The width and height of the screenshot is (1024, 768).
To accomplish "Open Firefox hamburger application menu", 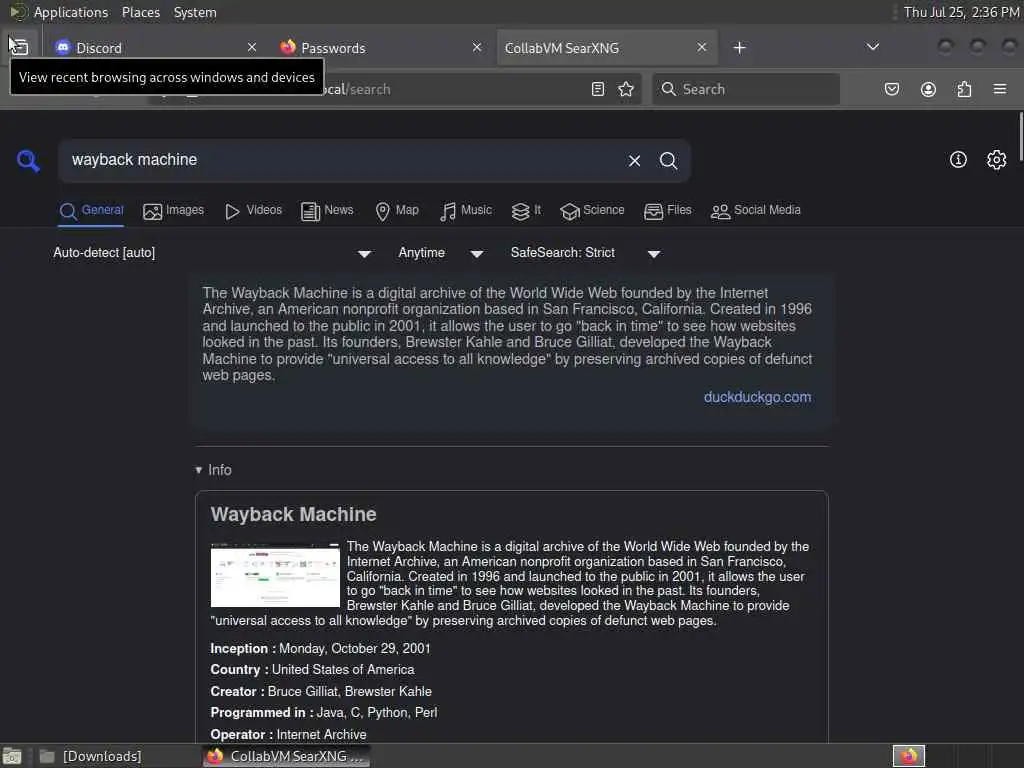I will click(x=1000, y=89).
